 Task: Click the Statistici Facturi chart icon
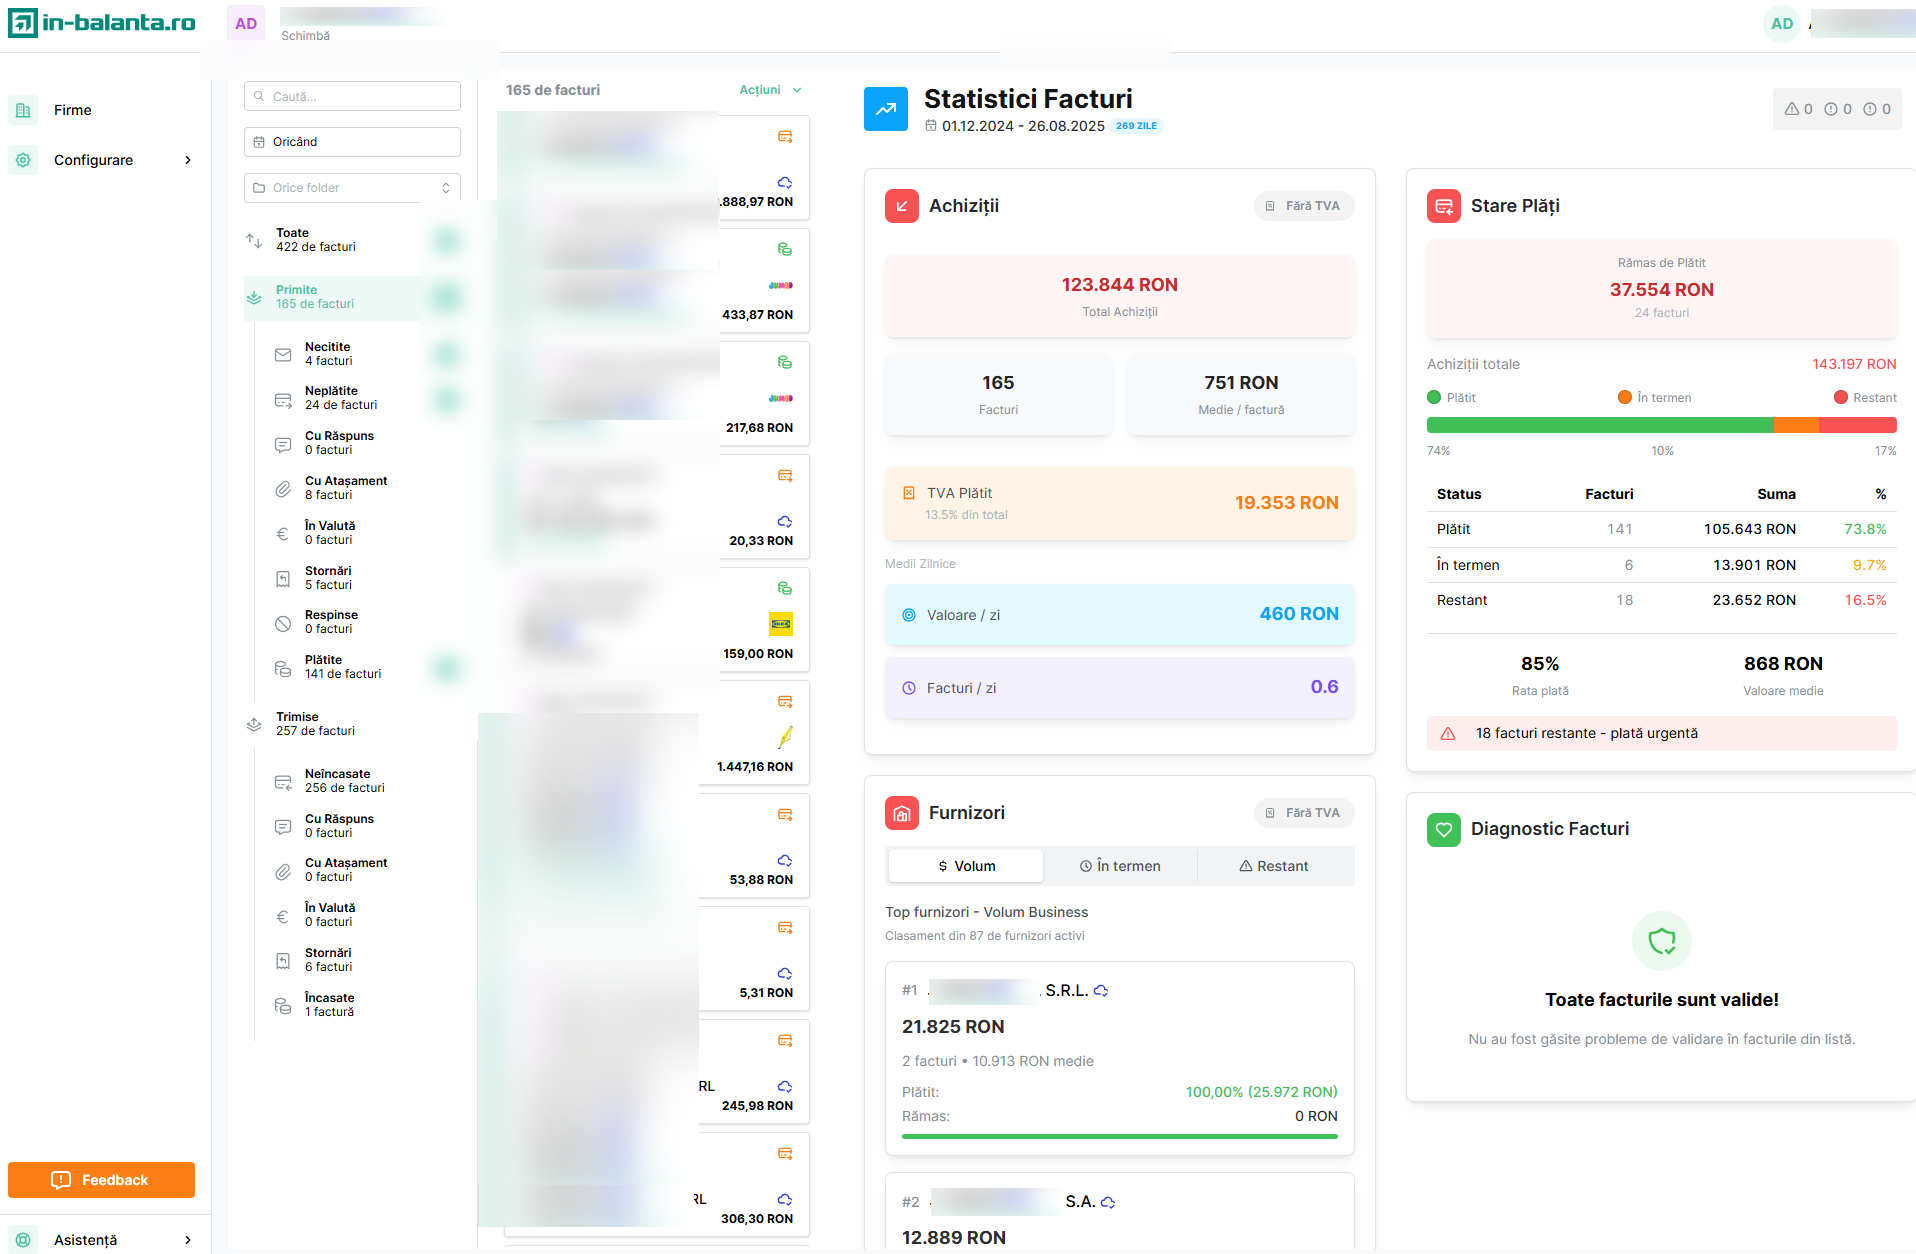[x=885, y=109]
